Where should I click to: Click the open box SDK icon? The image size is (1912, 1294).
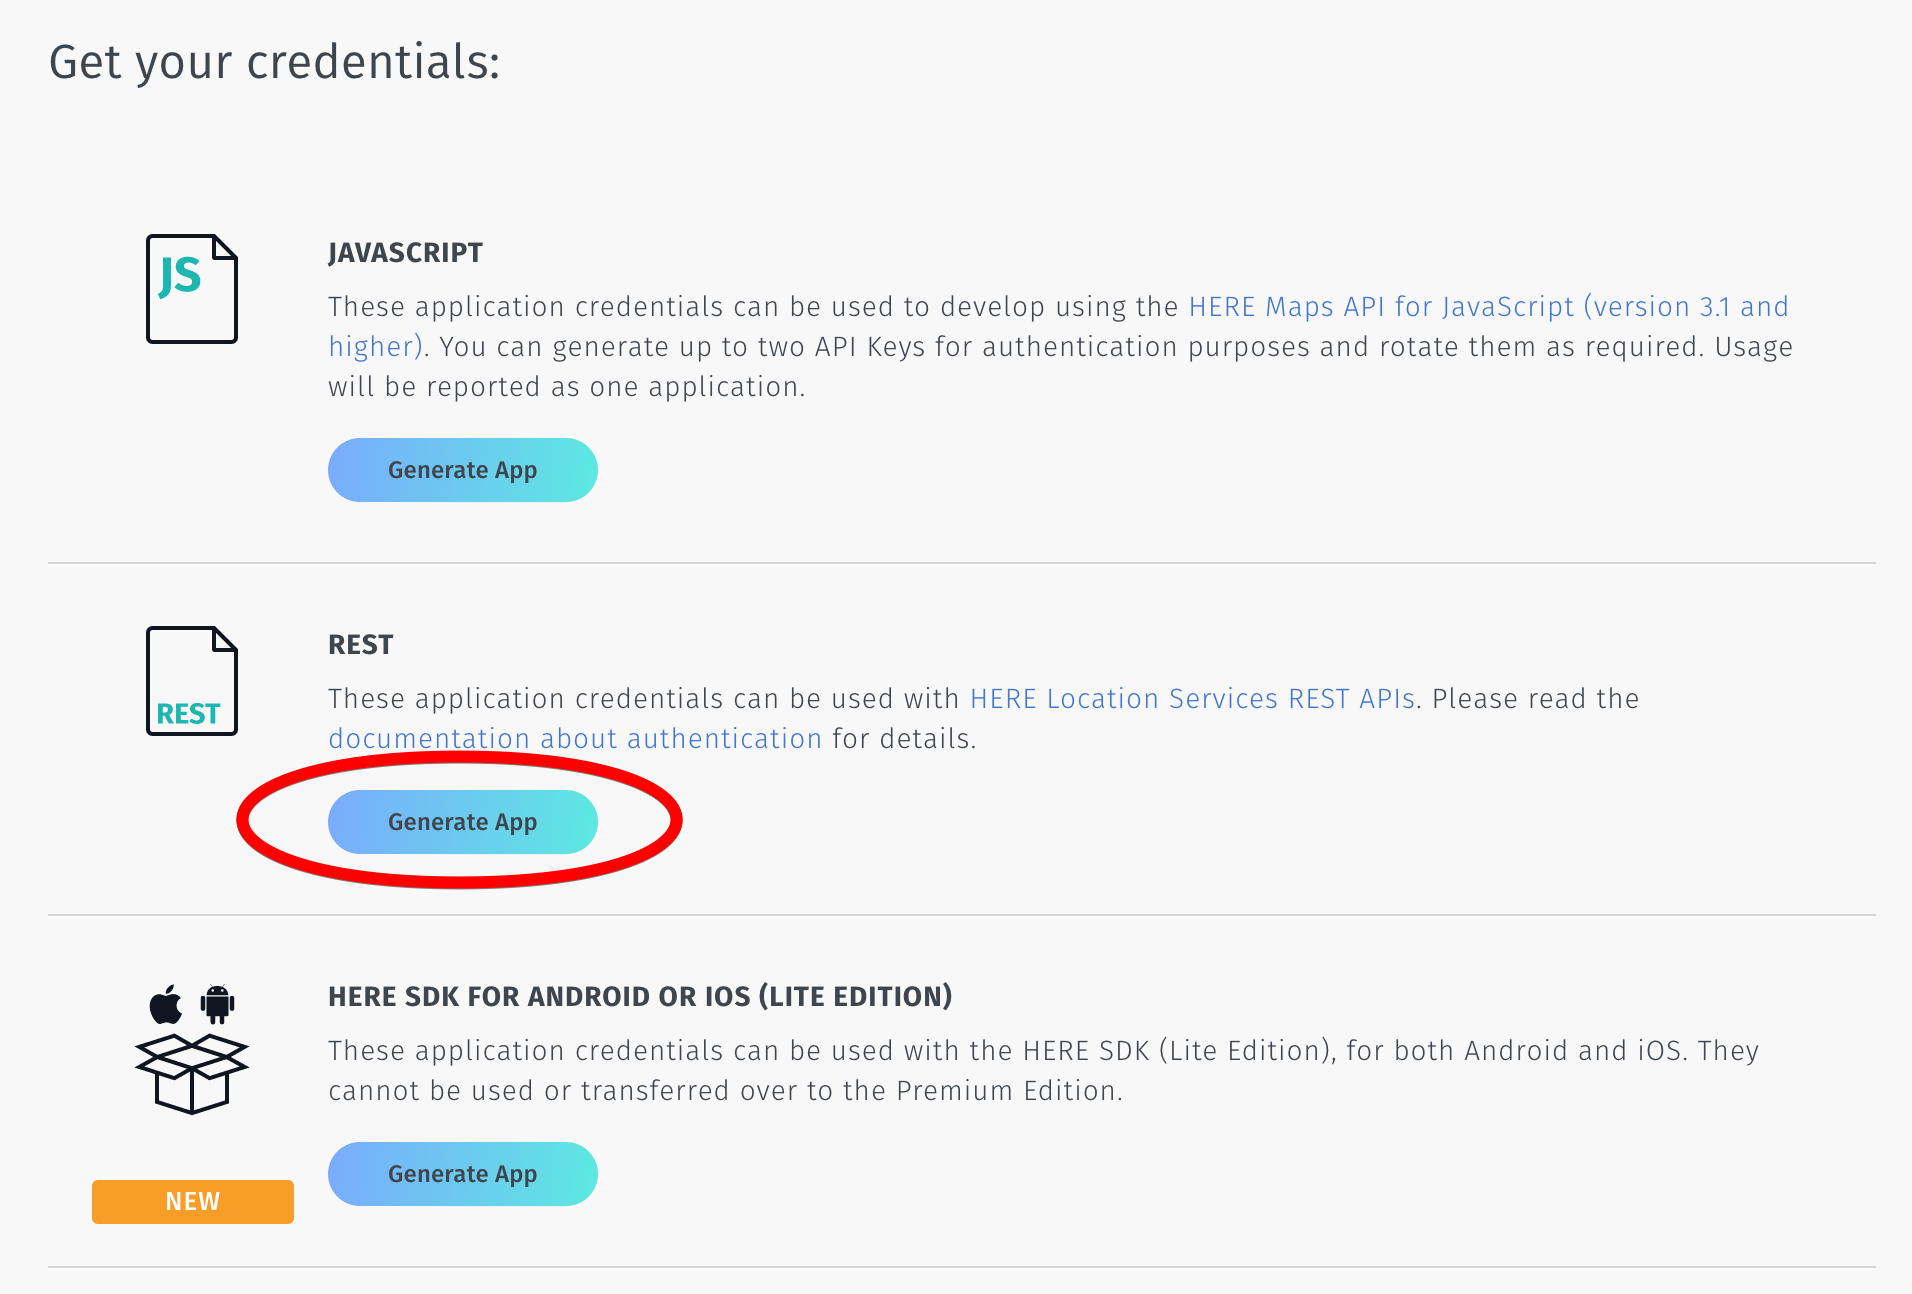tap(191, 1074)
